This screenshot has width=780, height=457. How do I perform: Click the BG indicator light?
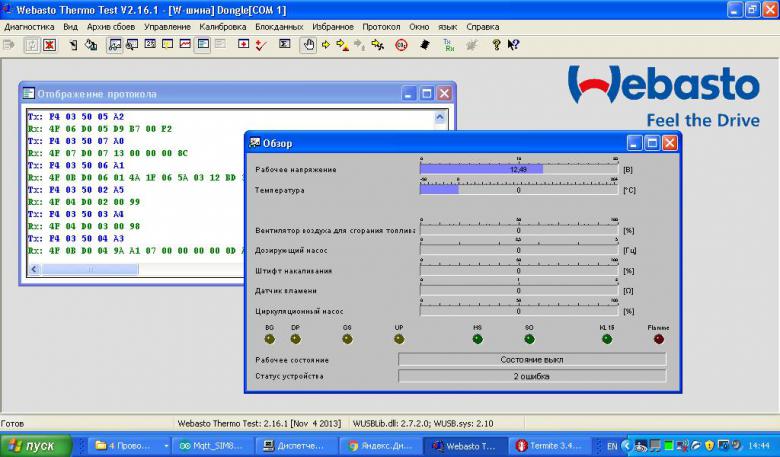pos(270,339)
